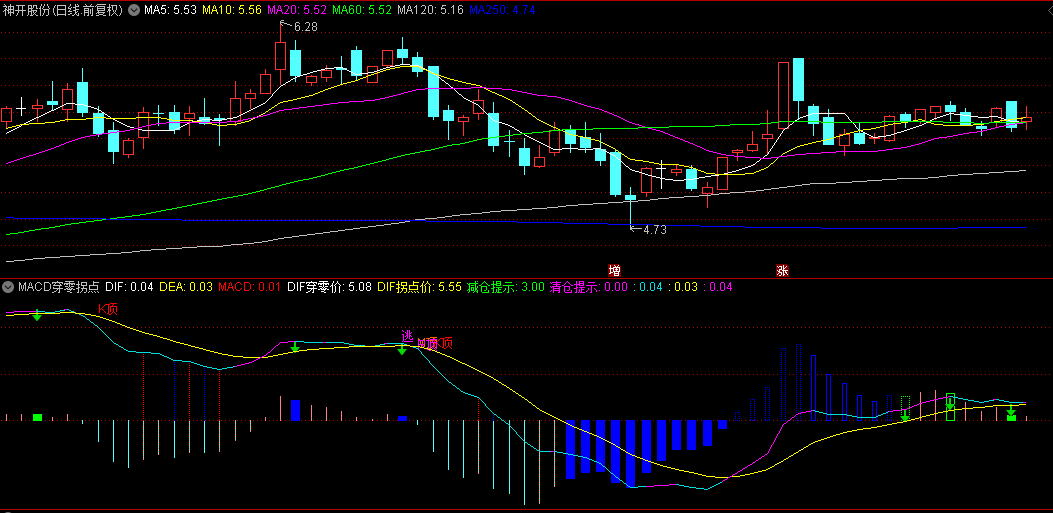Open the dropdown beside 神开股份 chart title
The height and width of the screenshot is (513, 1053).
134,10
